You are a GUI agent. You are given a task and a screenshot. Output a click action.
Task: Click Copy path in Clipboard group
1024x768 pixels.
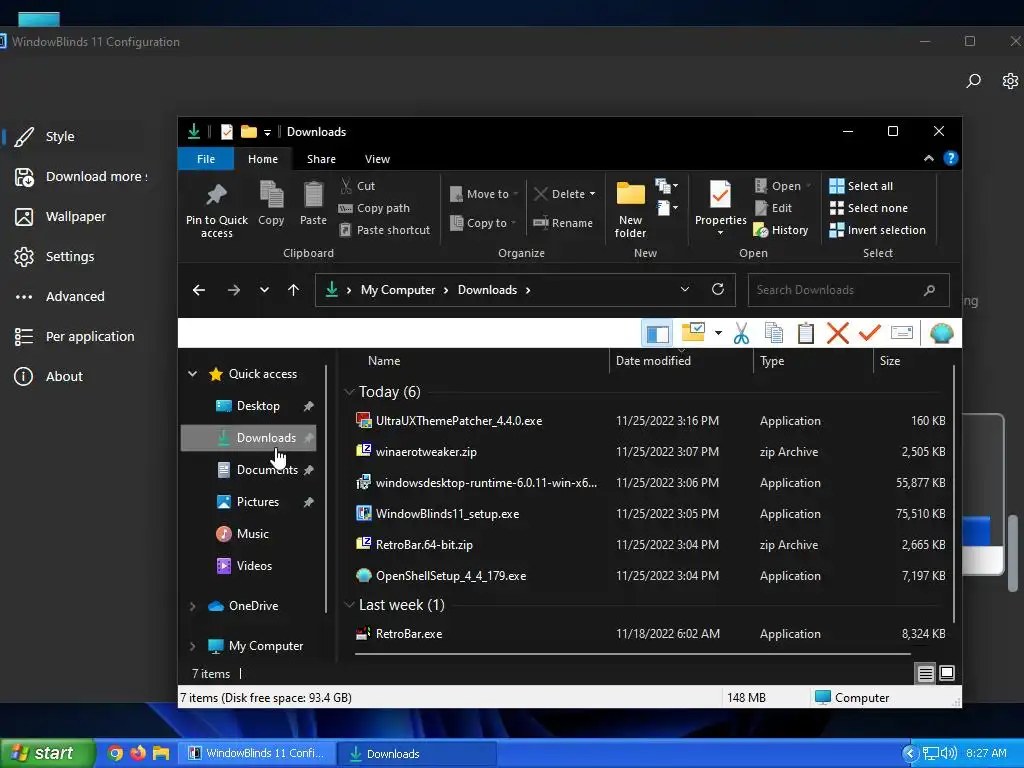pyautogui.click(x=374, y=208)
